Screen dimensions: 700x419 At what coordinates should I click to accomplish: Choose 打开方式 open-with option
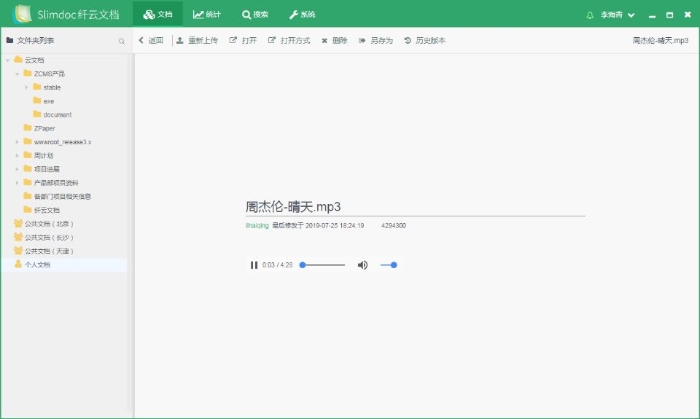pyautogui.click(x=288, y=41)
